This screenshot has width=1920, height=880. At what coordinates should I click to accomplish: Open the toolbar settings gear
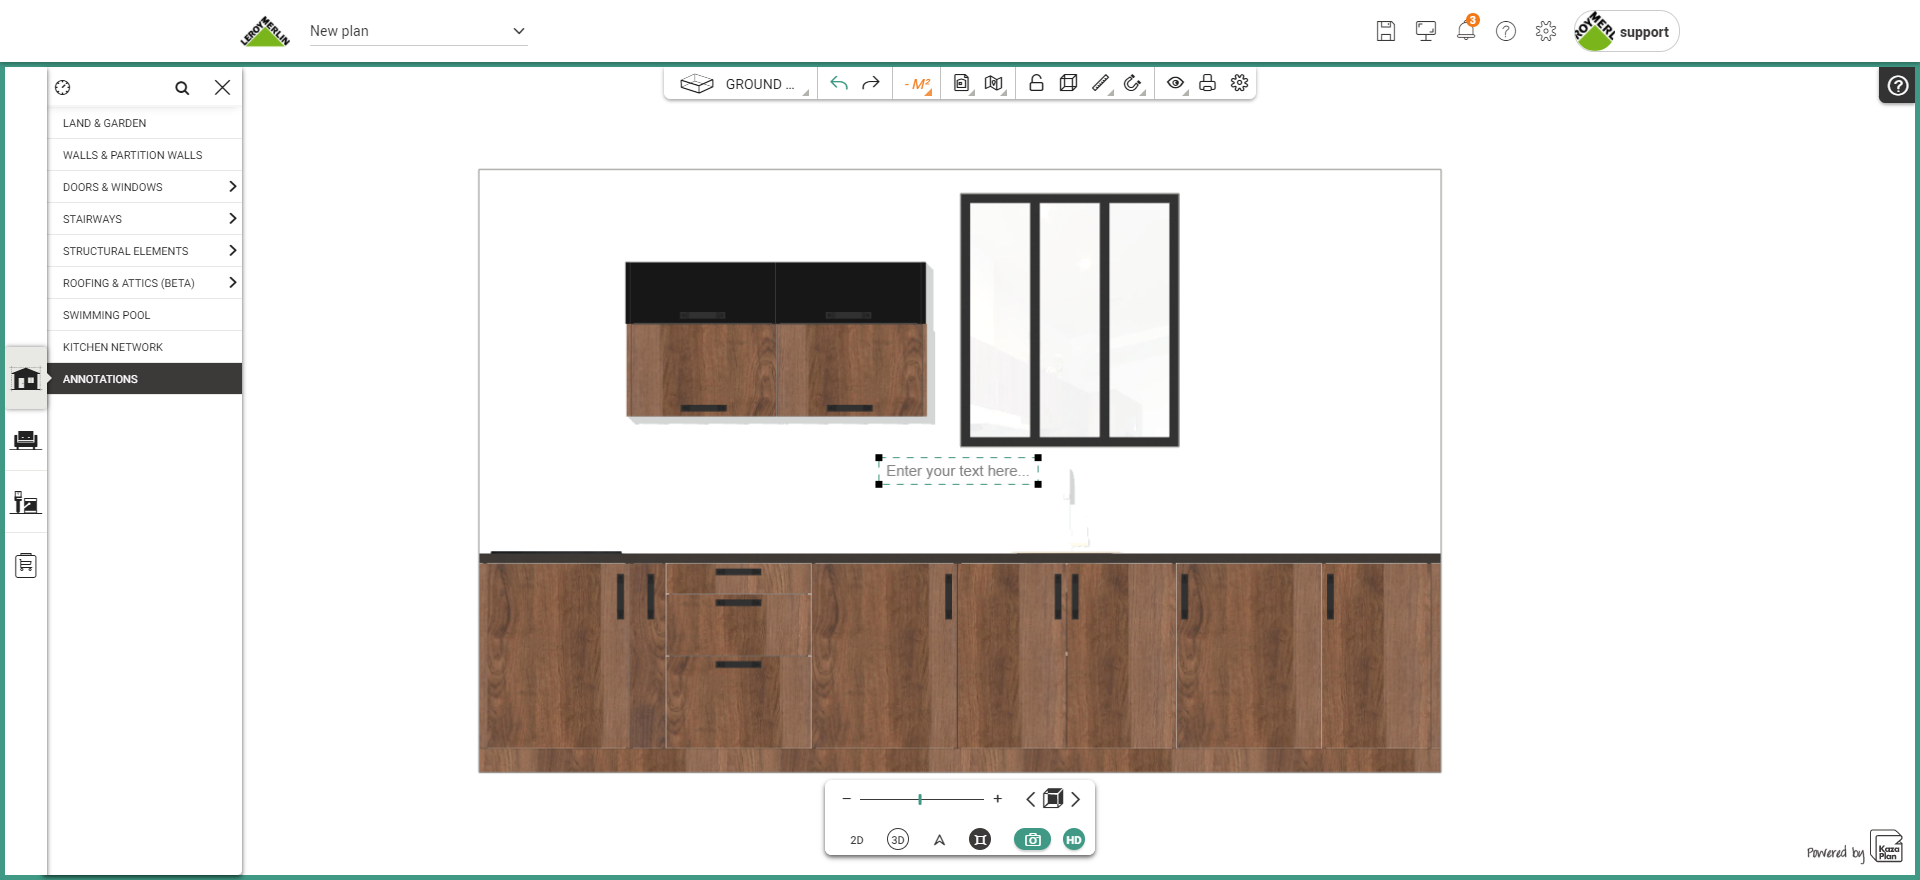1240,83
